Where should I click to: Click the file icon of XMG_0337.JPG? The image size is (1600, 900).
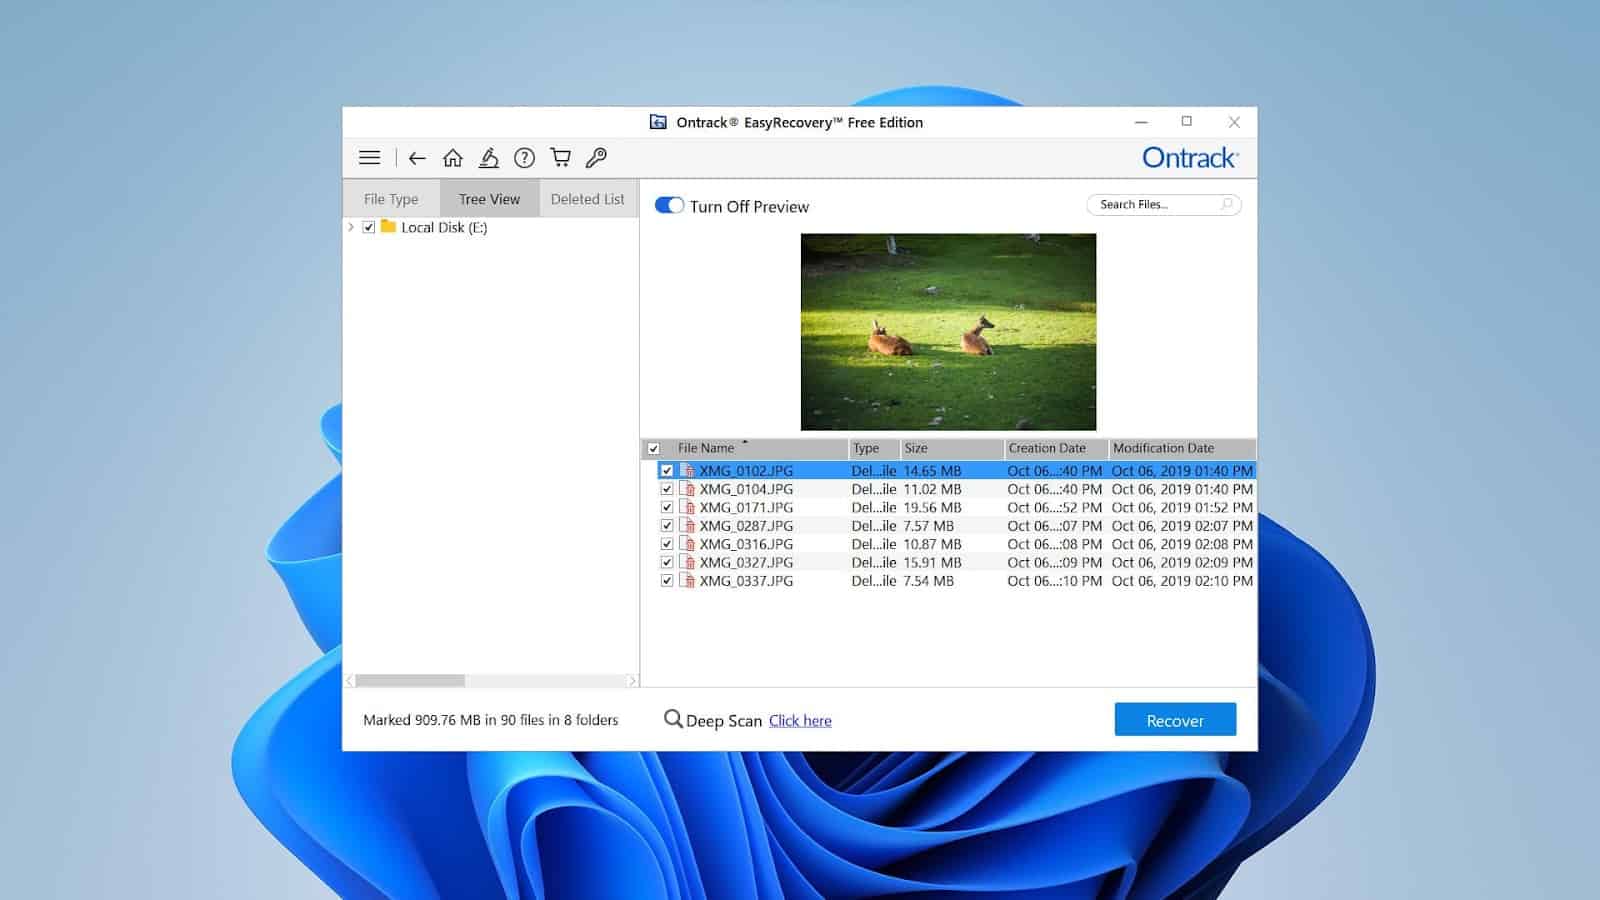coord(687,580)
